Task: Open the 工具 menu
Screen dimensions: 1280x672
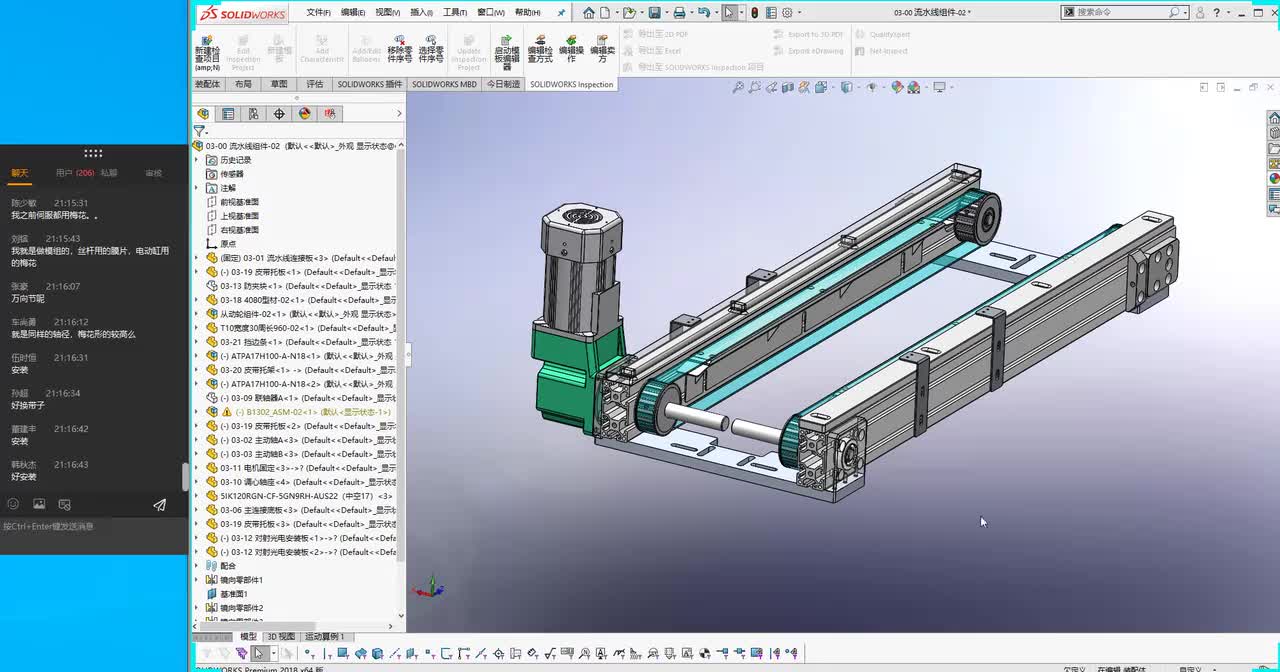Action: coord(455,13)
